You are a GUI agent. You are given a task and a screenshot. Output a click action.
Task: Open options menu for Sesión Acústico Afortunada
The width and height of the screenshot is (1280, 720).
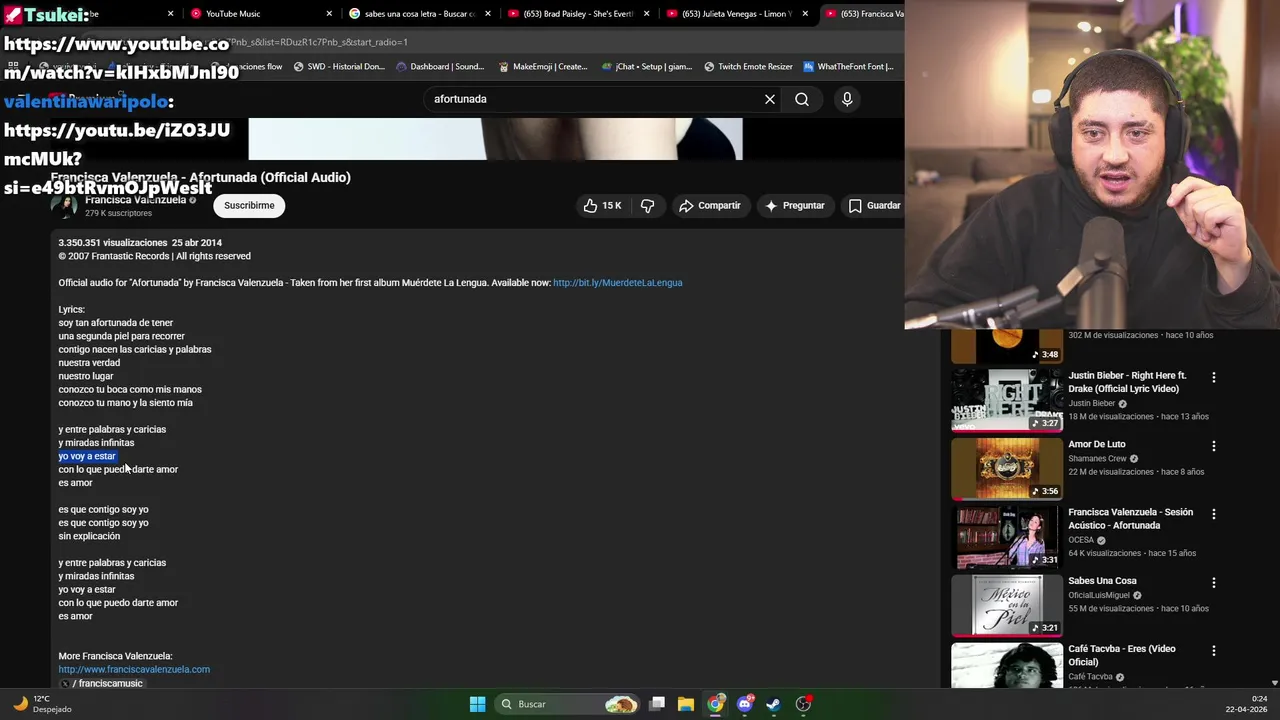(x=1214, y=514)
